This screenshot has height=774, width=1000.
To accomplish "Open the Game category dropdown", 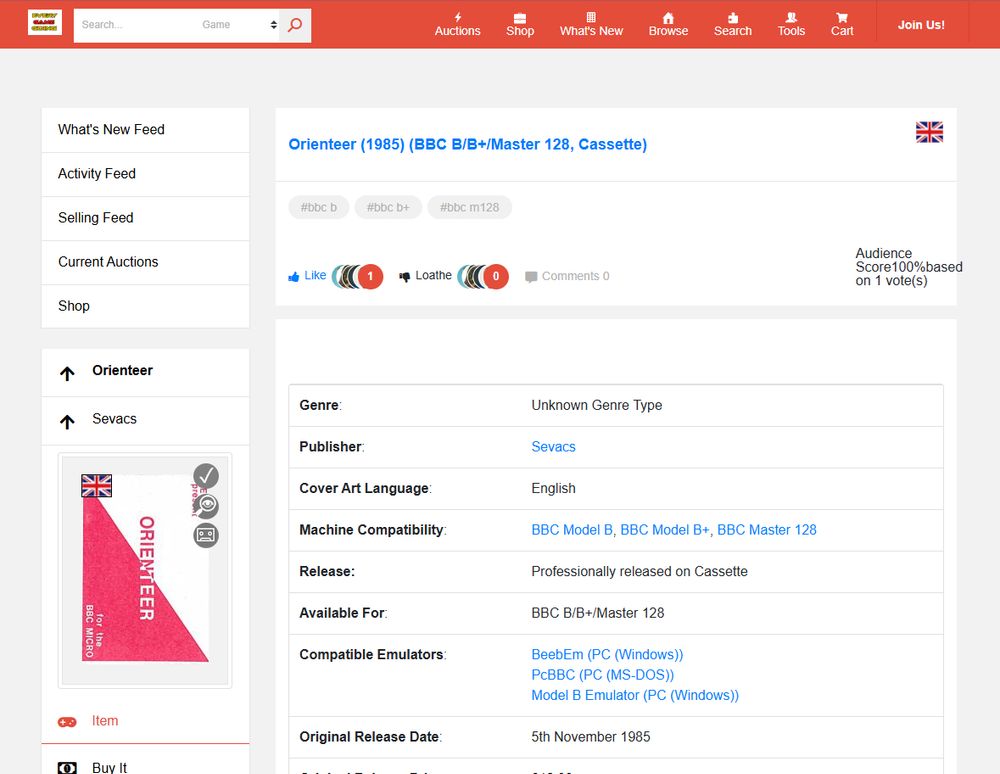I will click(x=238, y=25).
